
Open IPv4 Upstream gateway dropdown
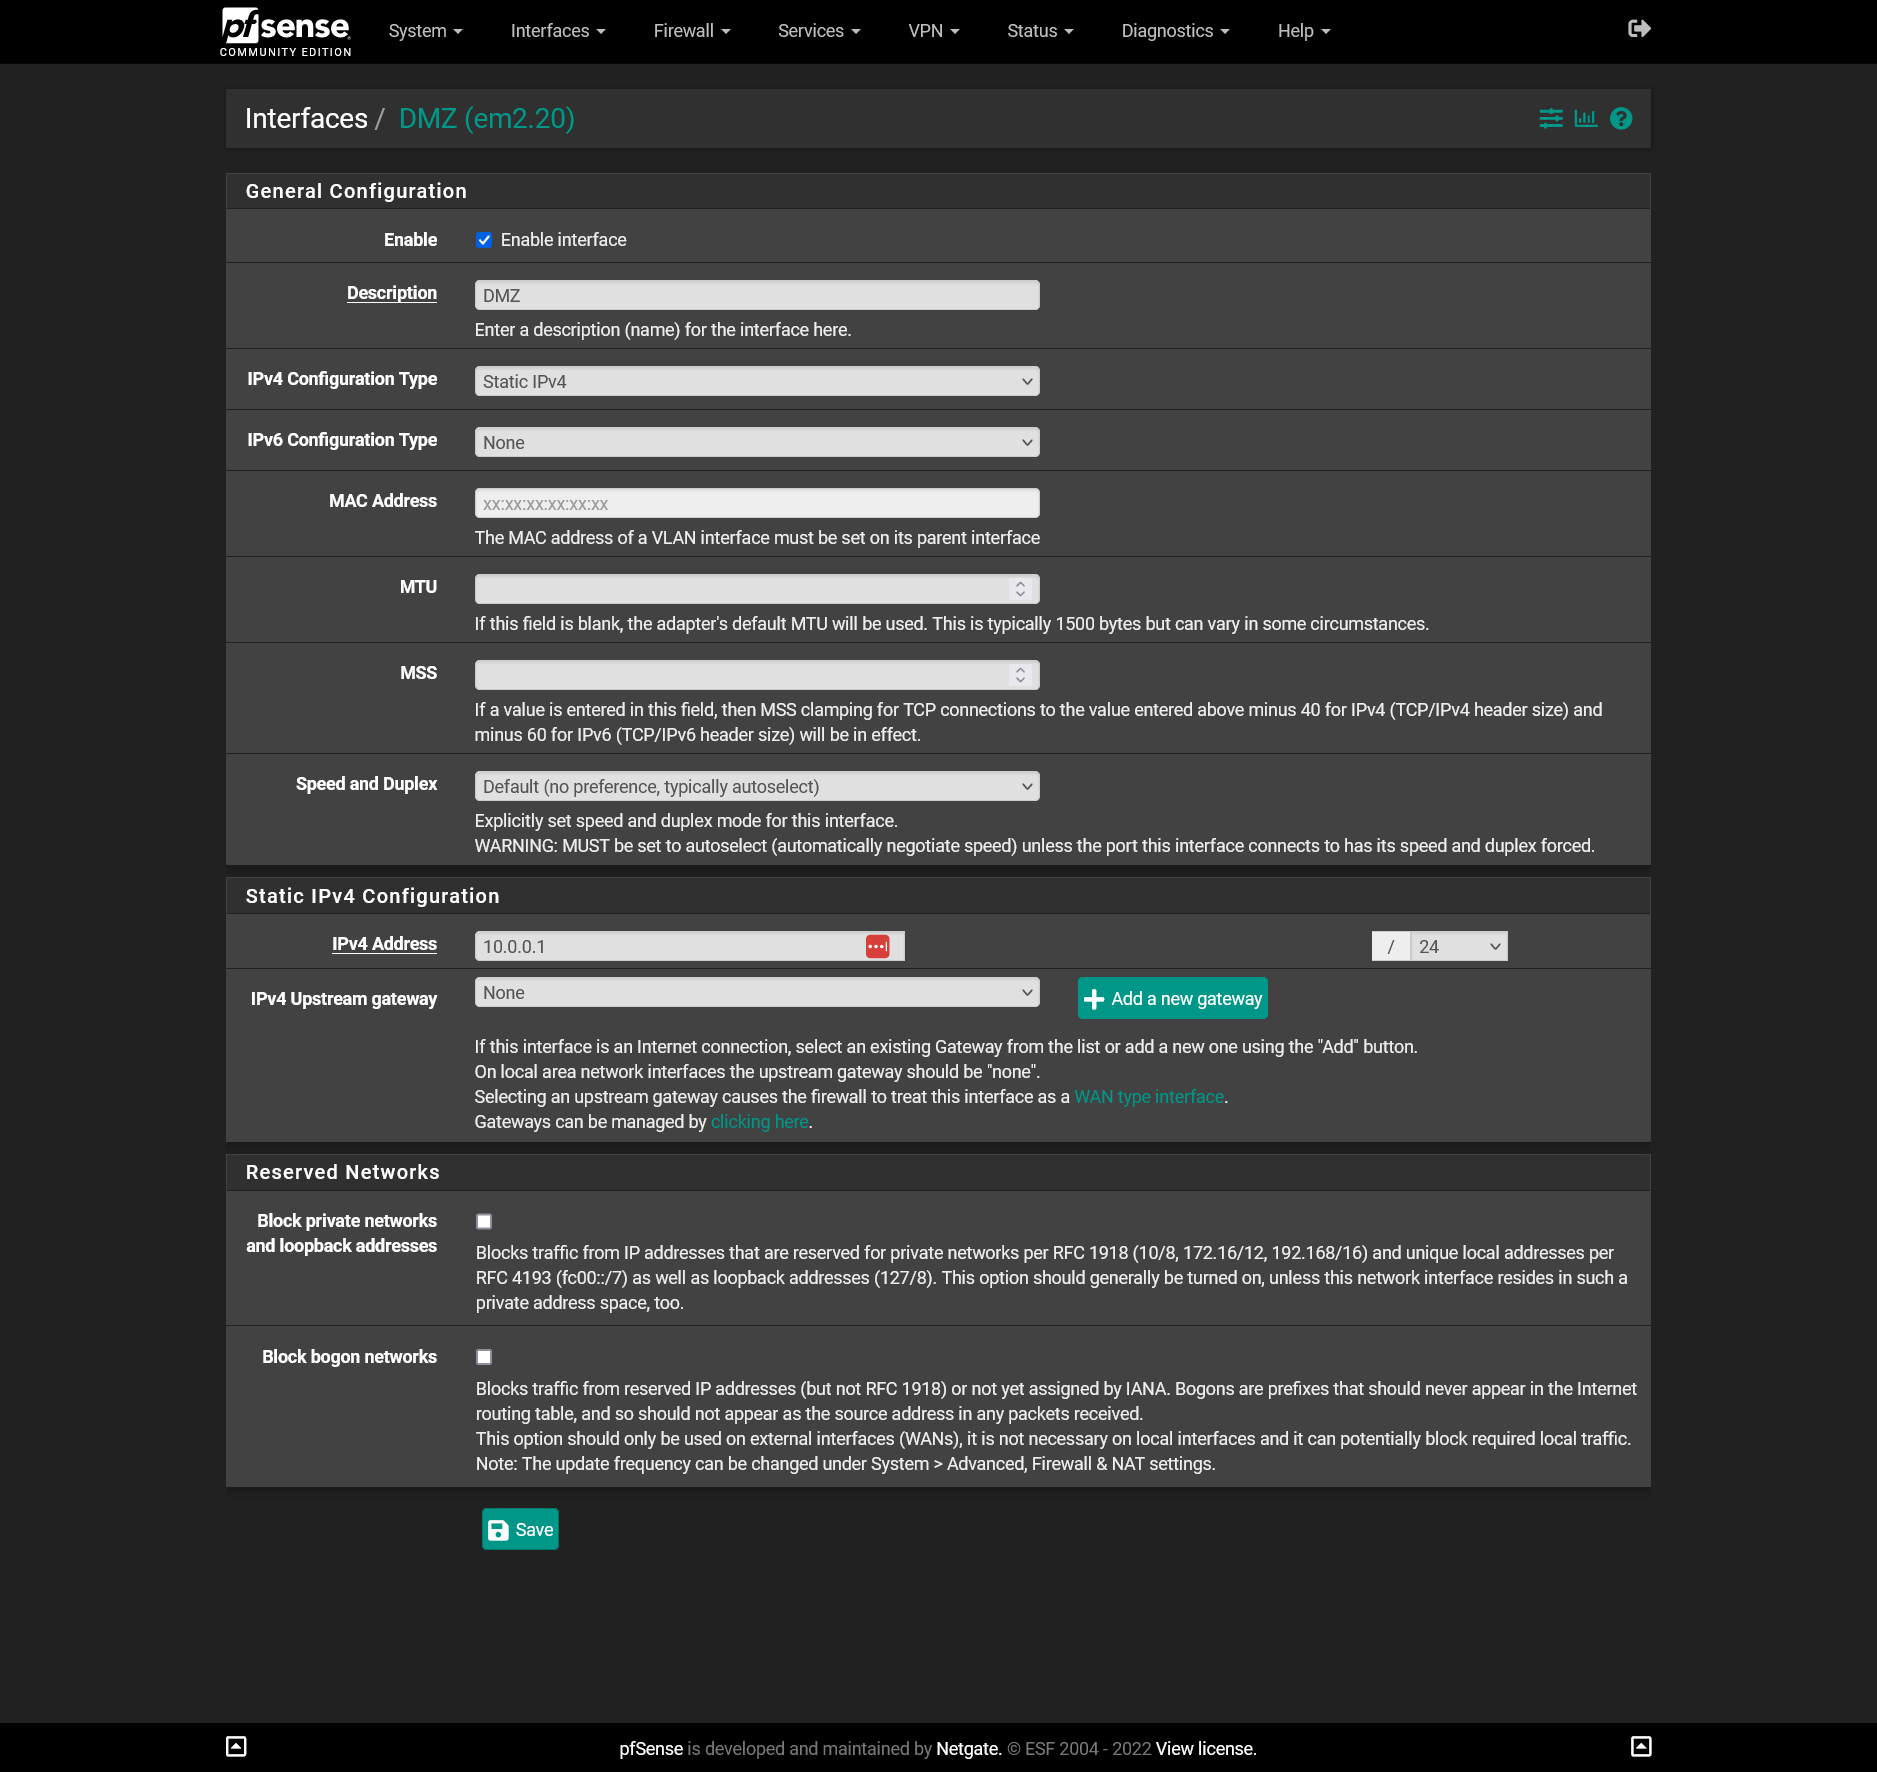click(757, 992)
